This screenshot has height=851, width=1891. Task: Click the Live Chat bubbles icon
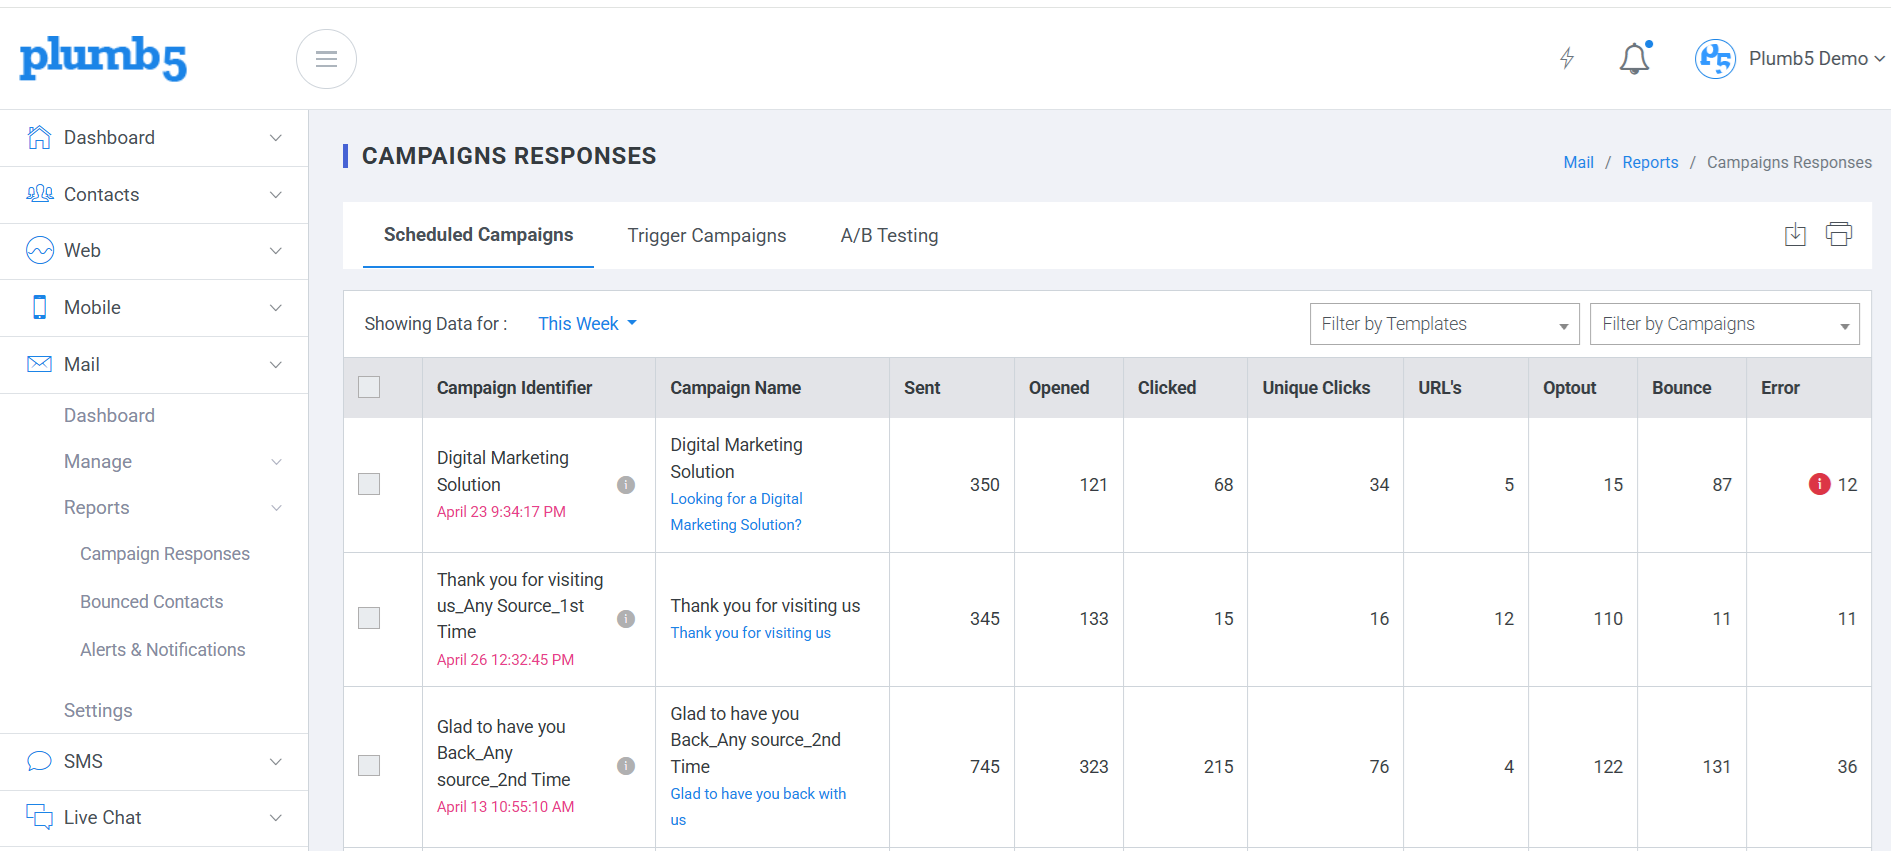point(40,817)
